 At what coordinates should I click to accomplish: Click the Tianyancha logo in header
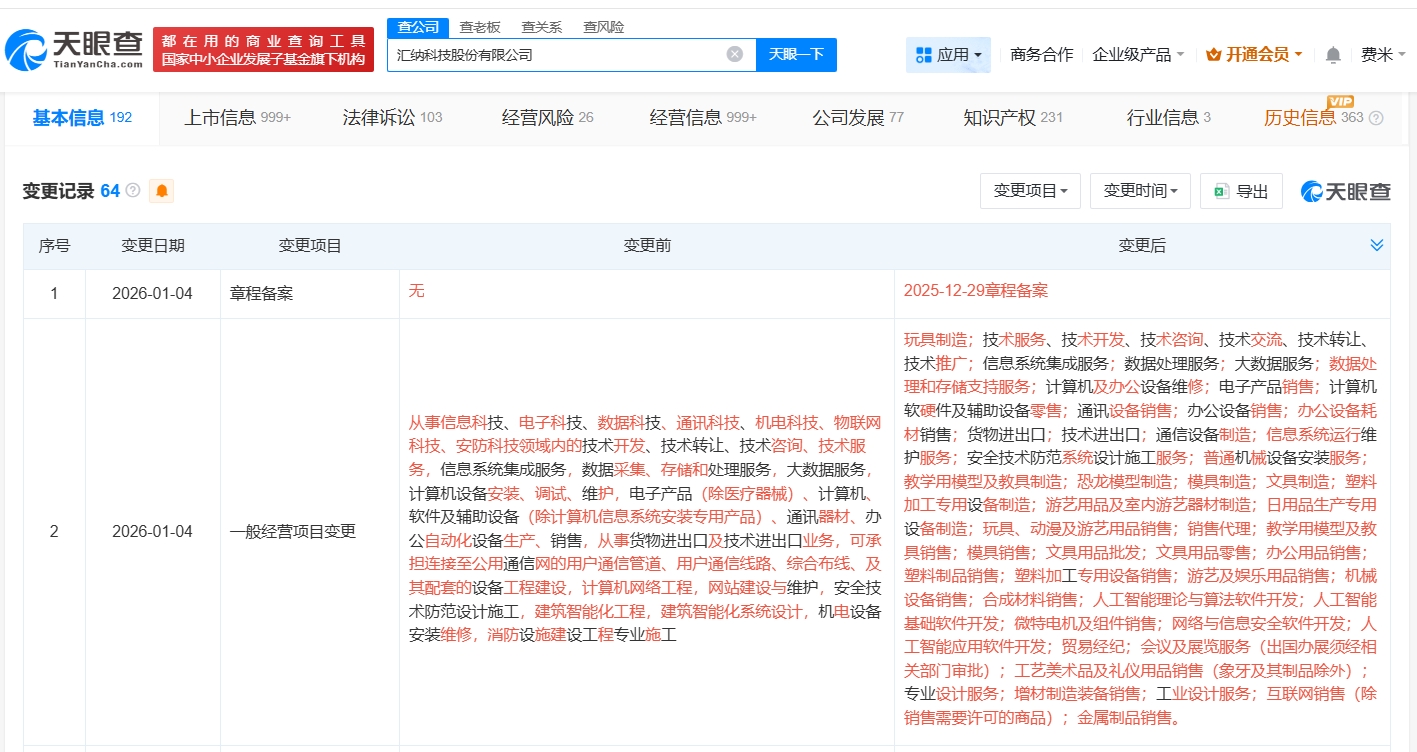[74, 48]
